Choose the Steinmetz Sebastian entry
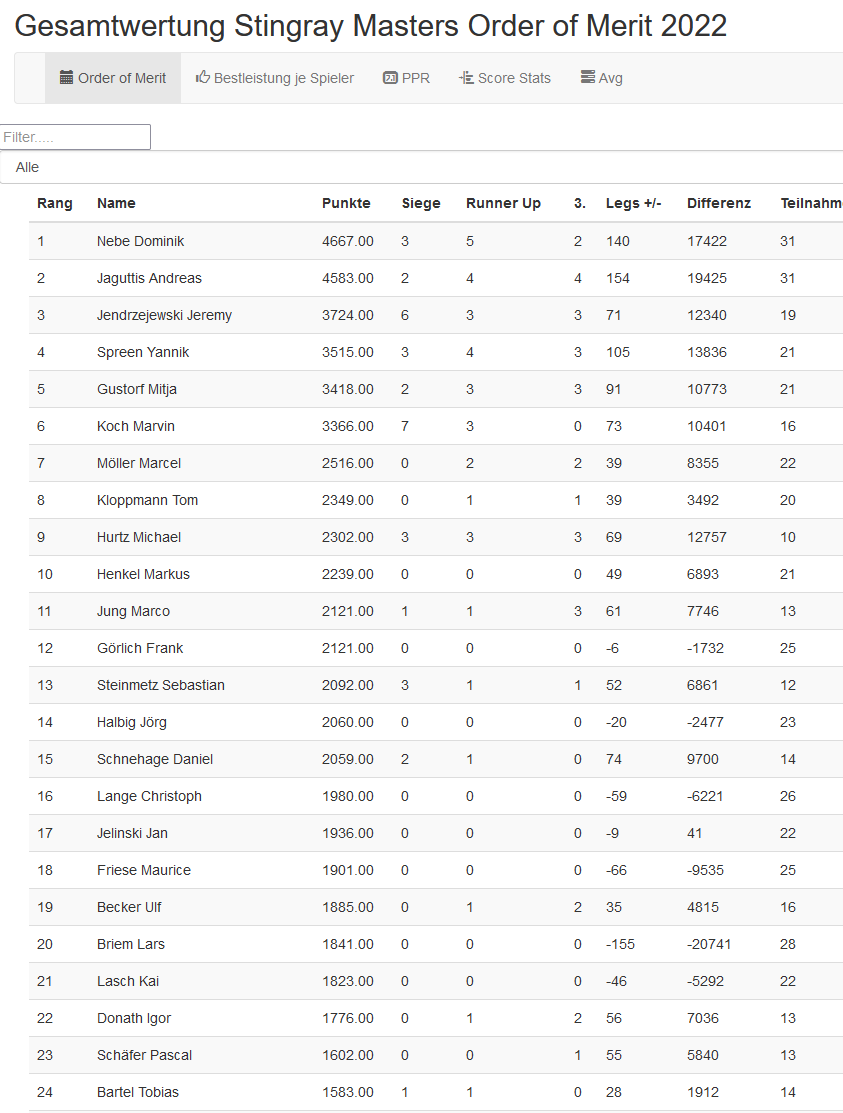This screenshot has height=1113, width=843. point(160,685)
